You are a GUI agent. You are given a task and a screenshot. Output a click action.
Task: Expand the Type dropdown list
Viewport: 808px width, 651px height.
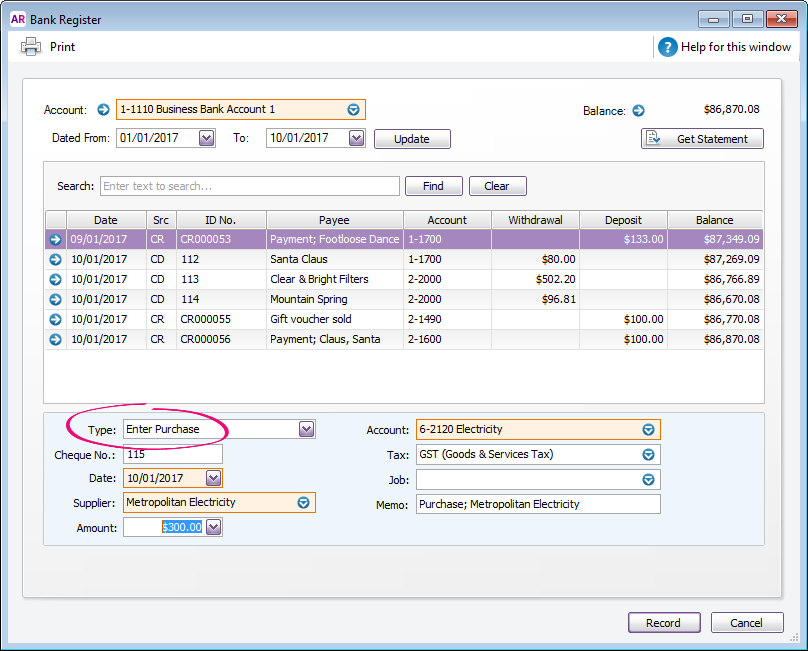307,429
